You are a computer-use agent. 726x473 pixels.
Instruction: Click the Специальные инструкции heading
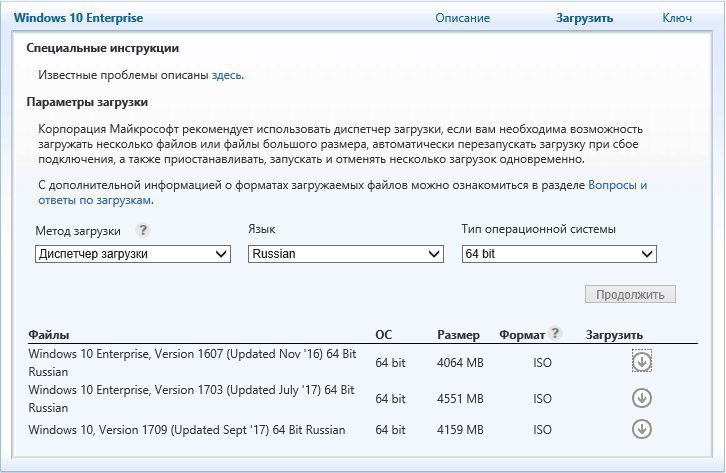[x=102, y=48]
